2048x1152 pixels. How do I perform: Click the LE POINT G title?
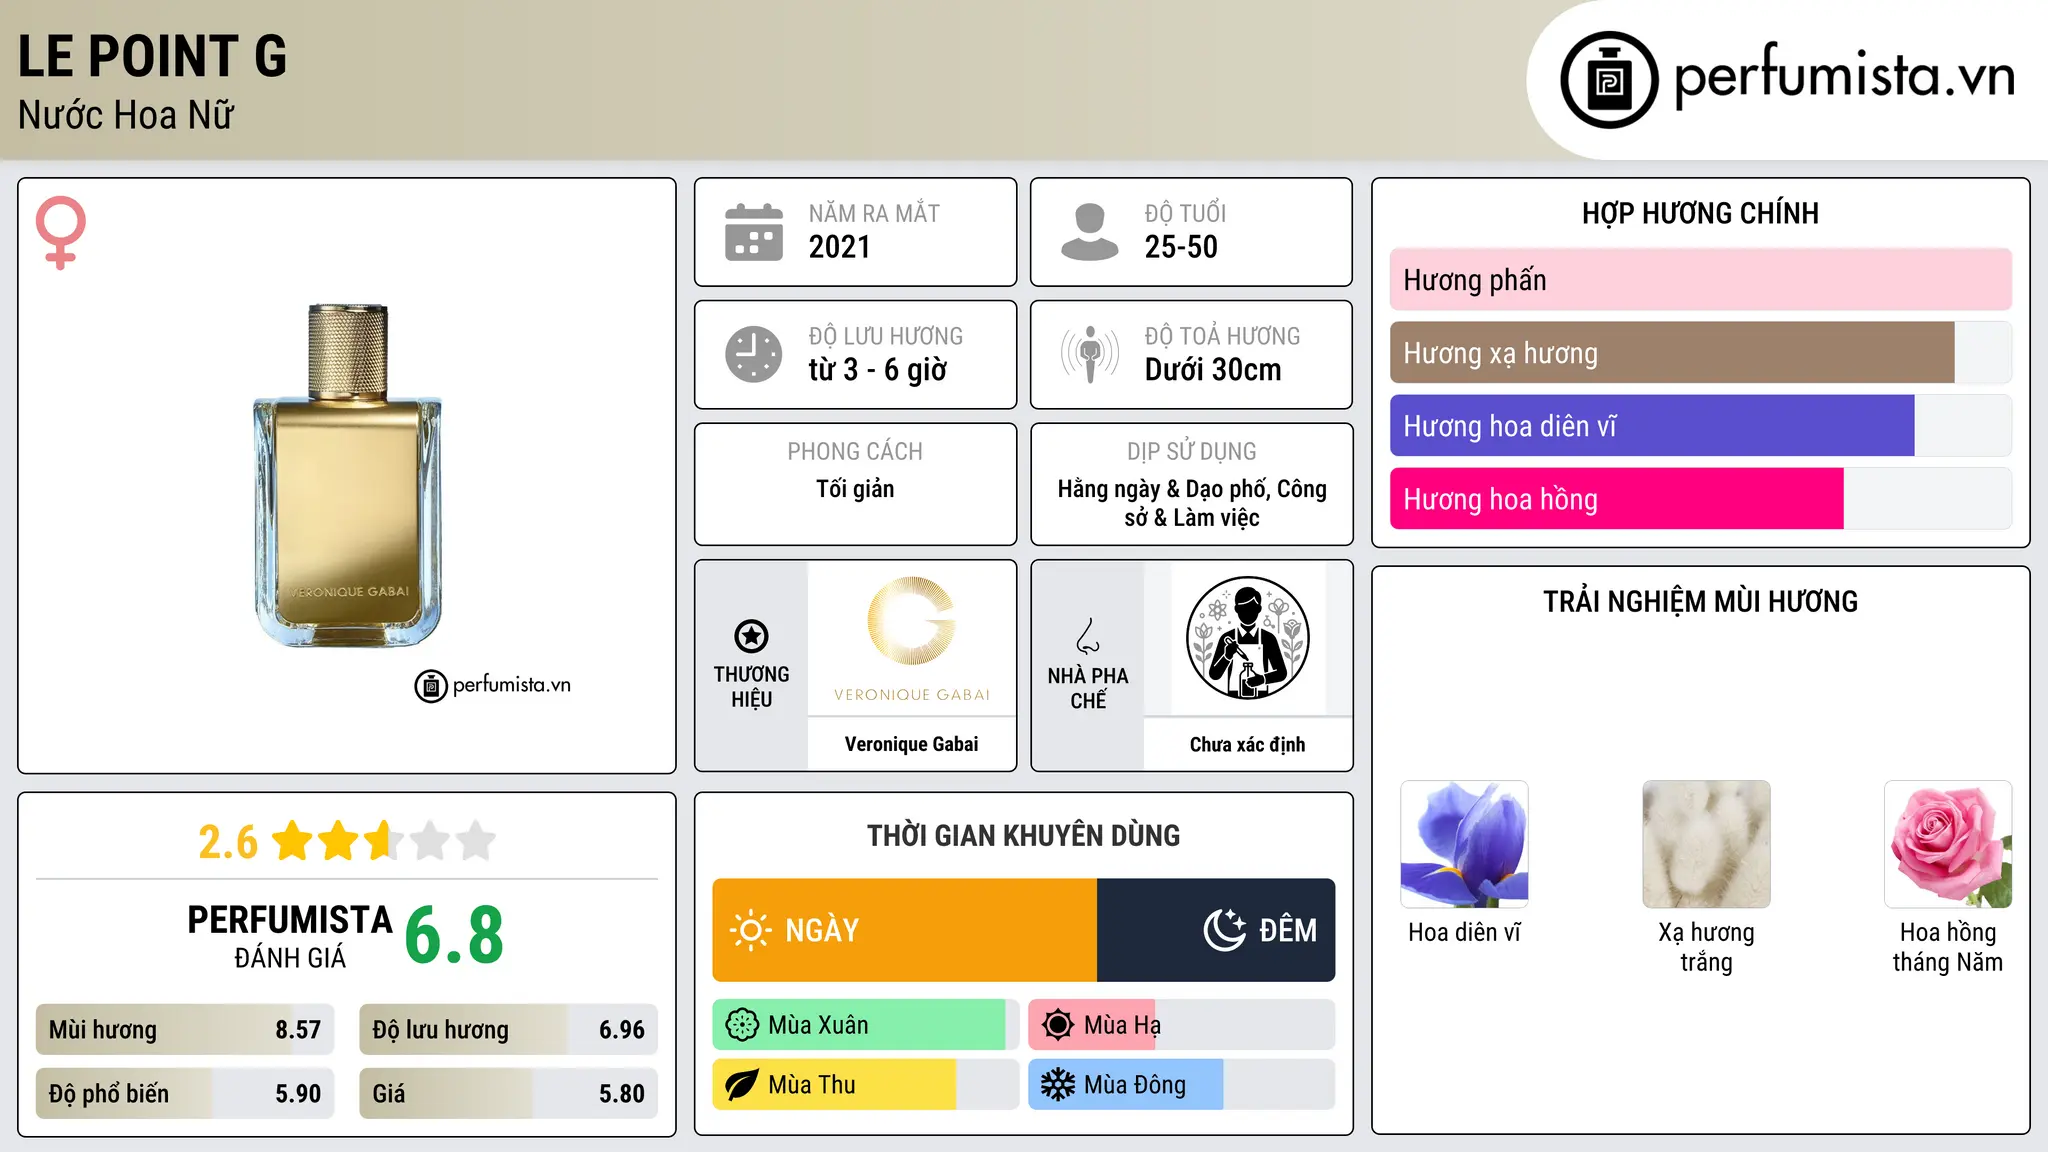click(152, 56)
